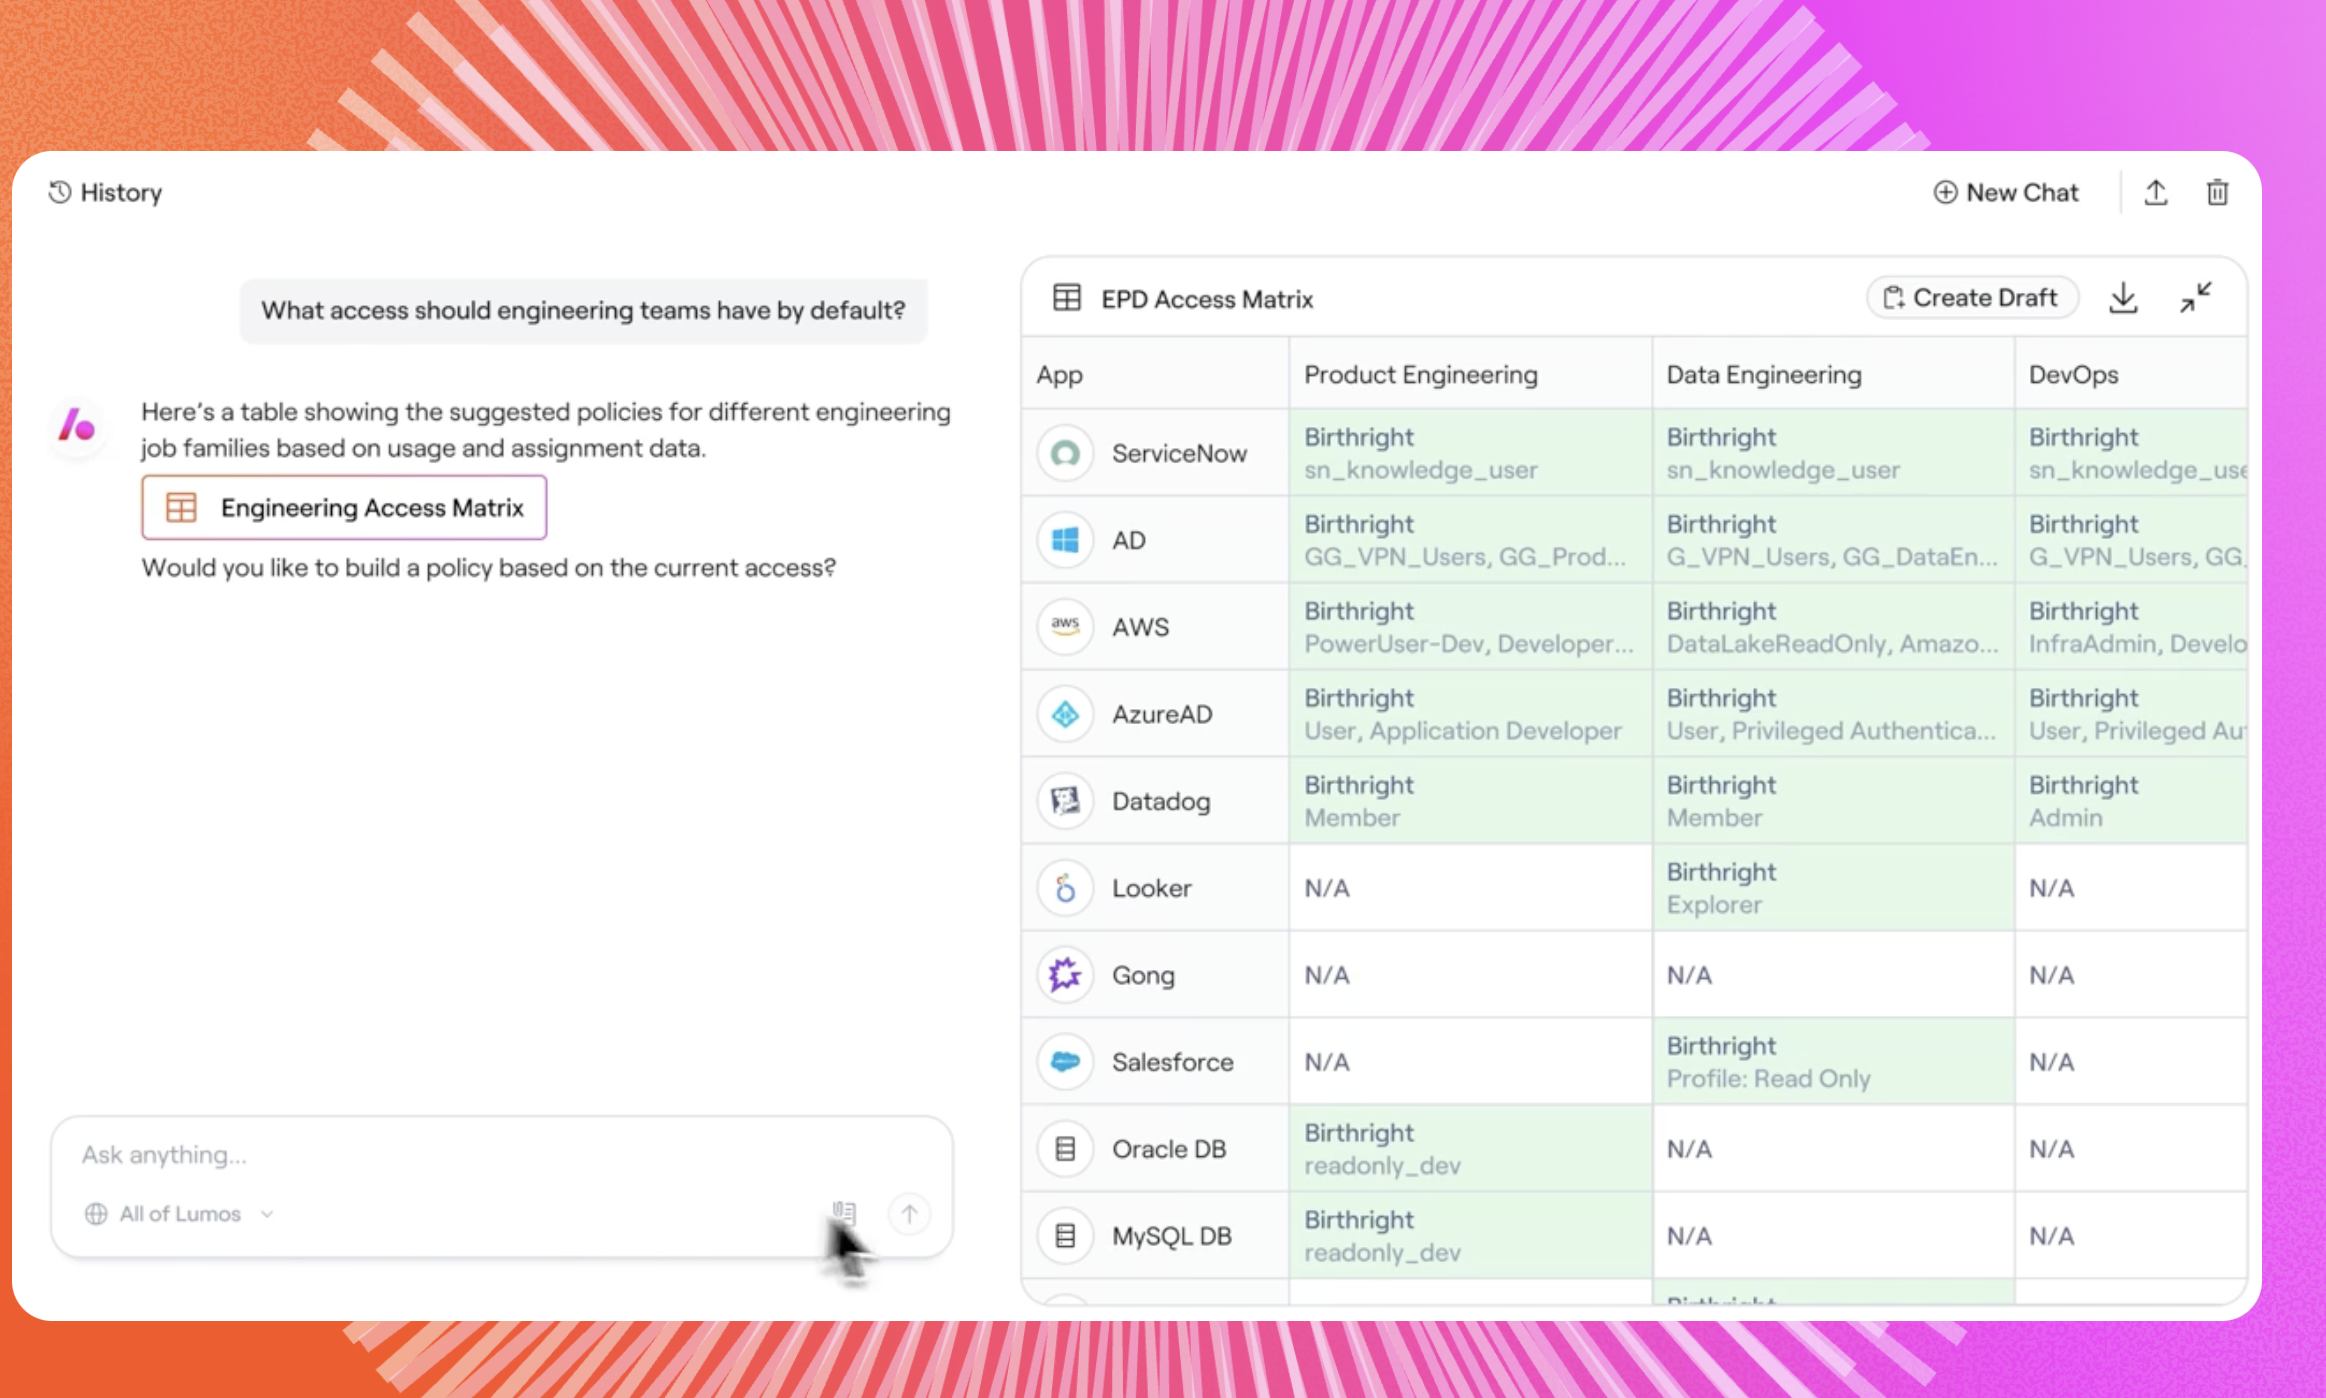2326x1398 pixels.
Task: Click the attachment icon in chat box
Action: [x=845, y=1213]
